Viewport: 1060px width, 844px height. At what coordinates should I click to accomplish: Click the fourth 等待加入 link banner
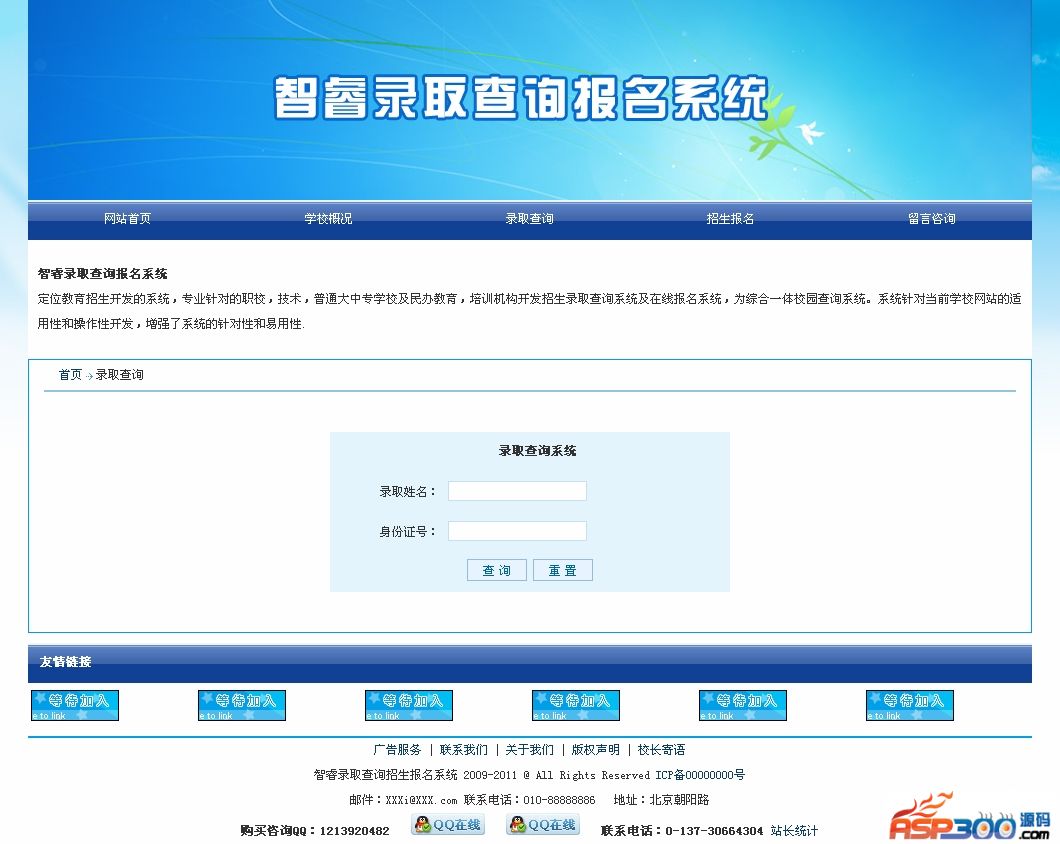pos(576,705)
